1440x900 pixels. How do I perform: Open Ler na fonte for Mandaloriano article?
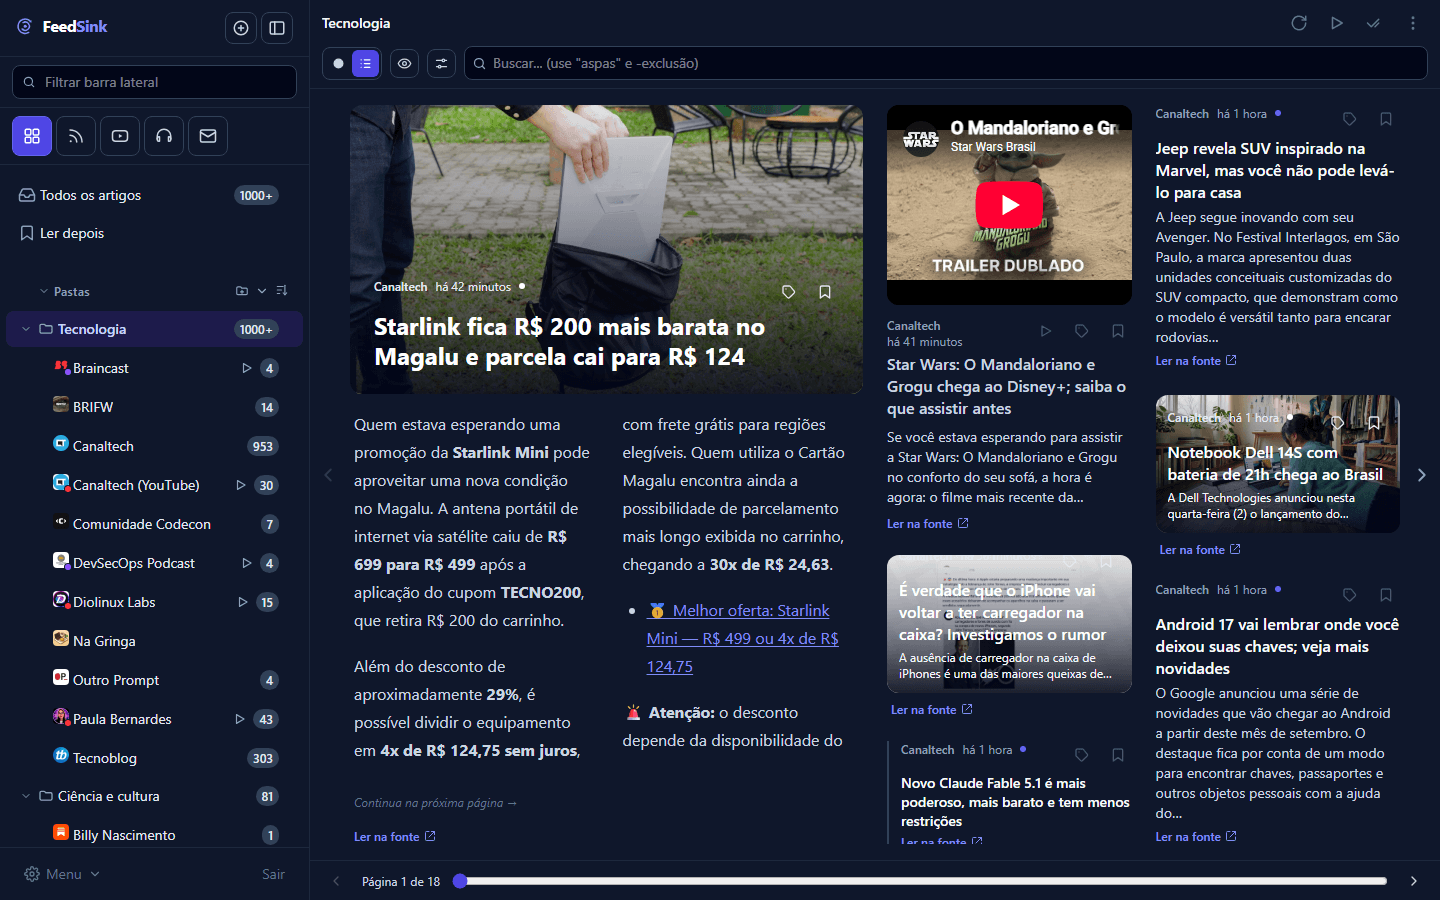[x=928, y=524]
